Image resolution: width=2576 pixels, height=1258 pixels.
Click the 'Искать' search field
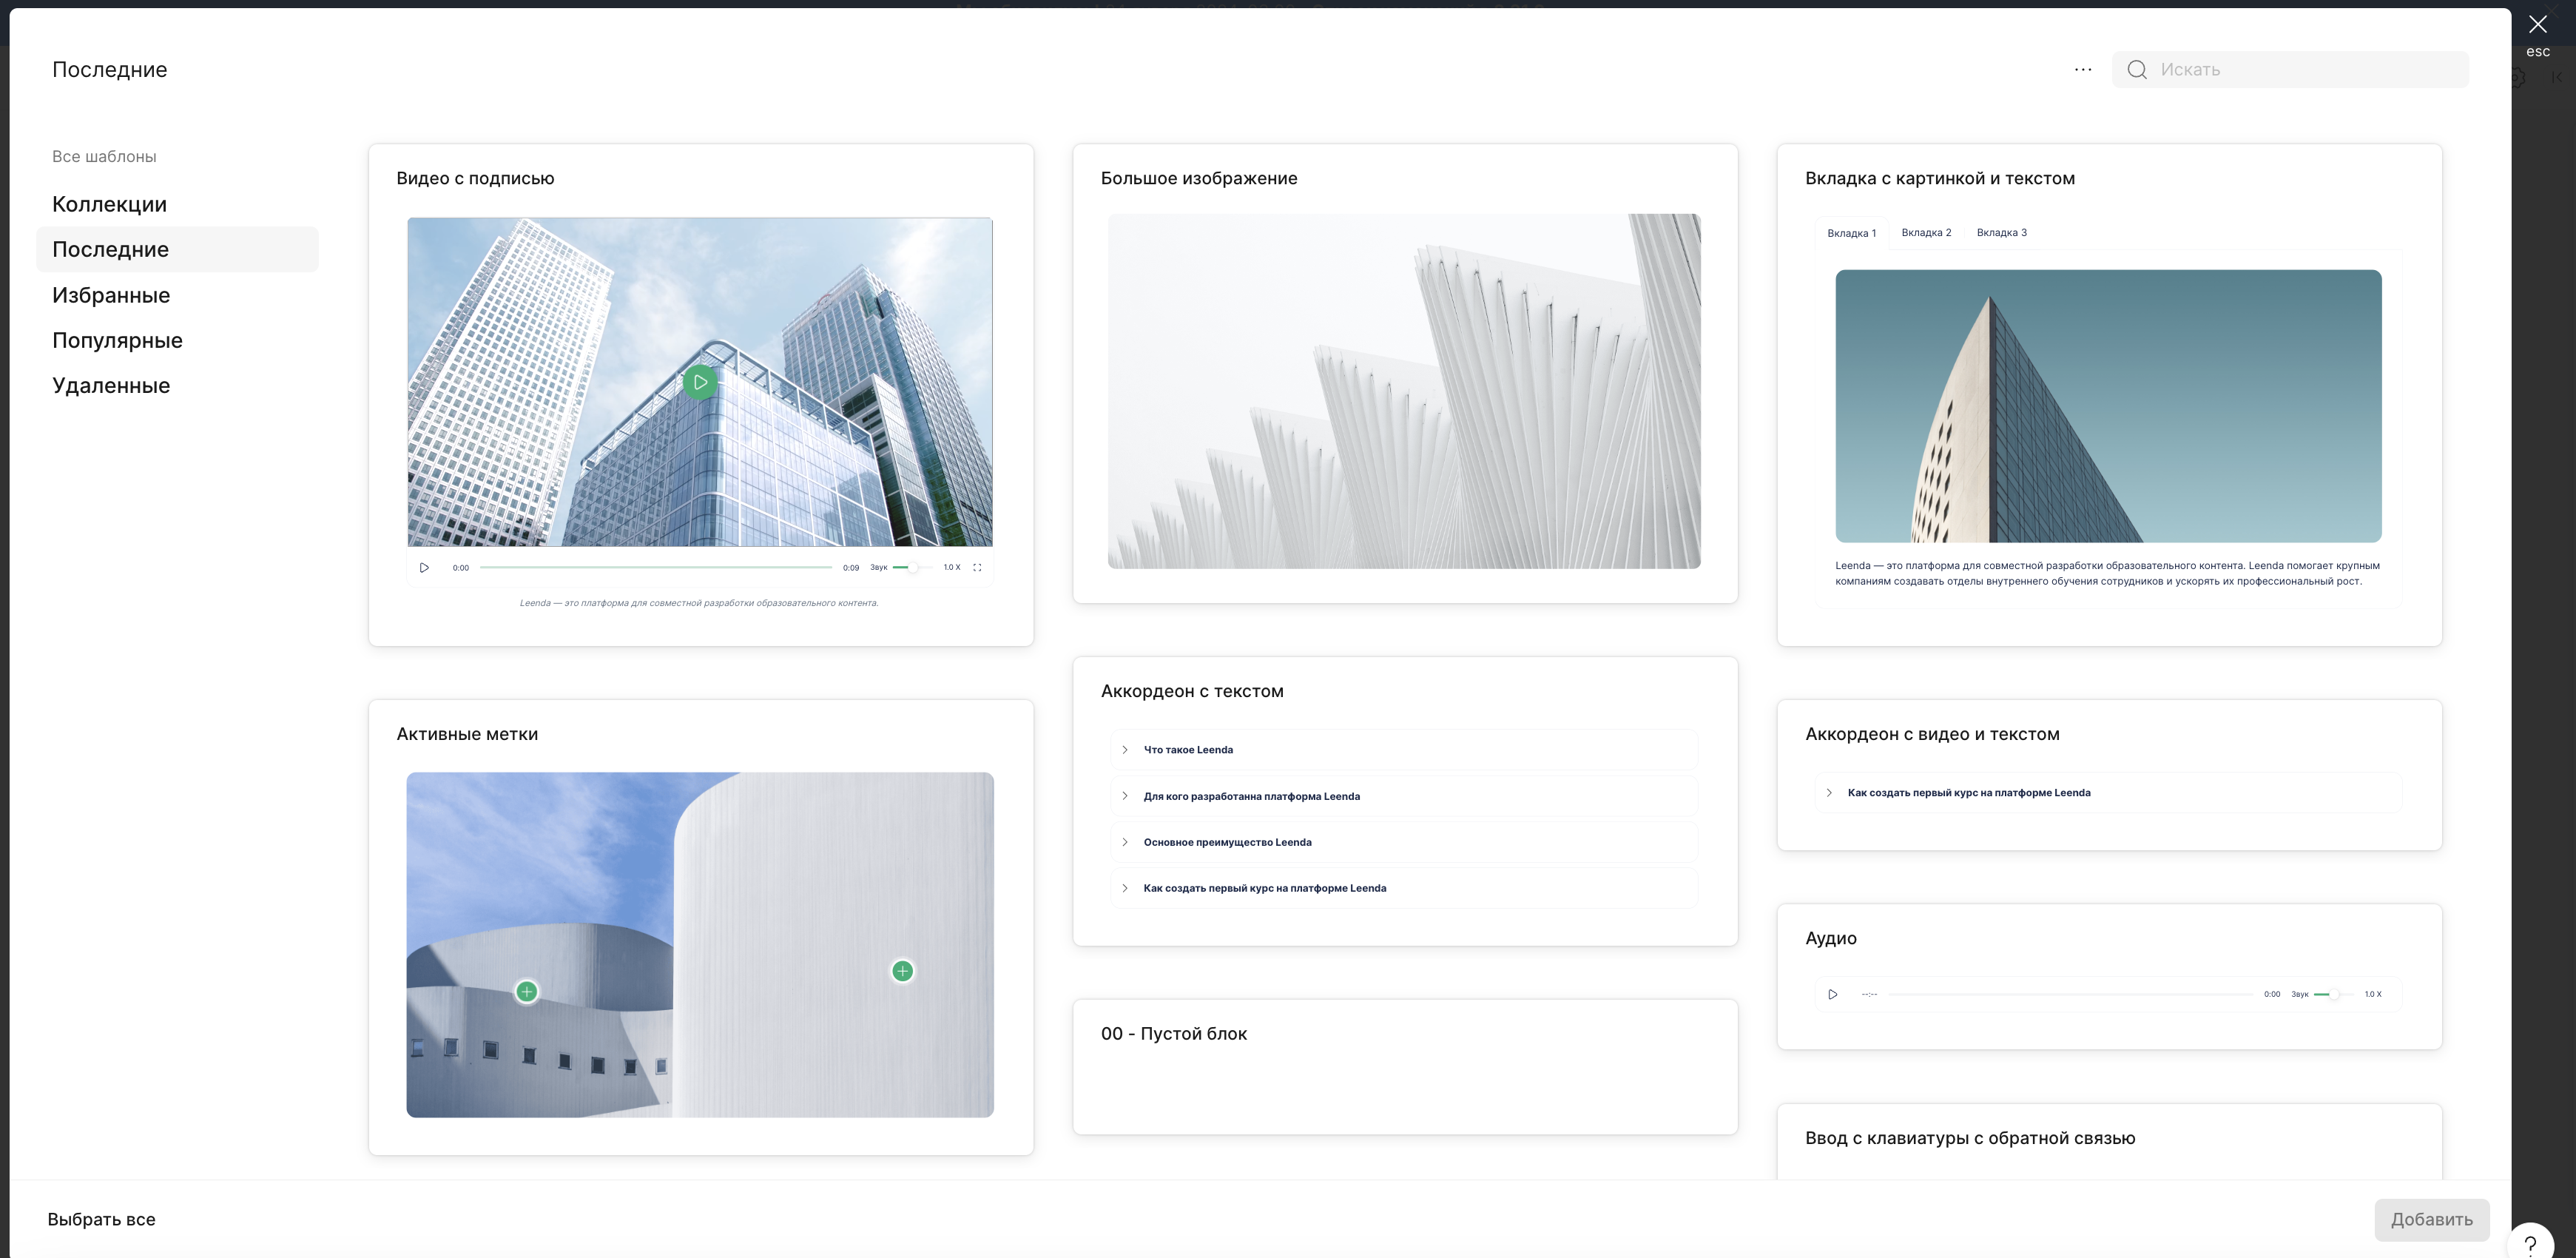click(2300, 70)
